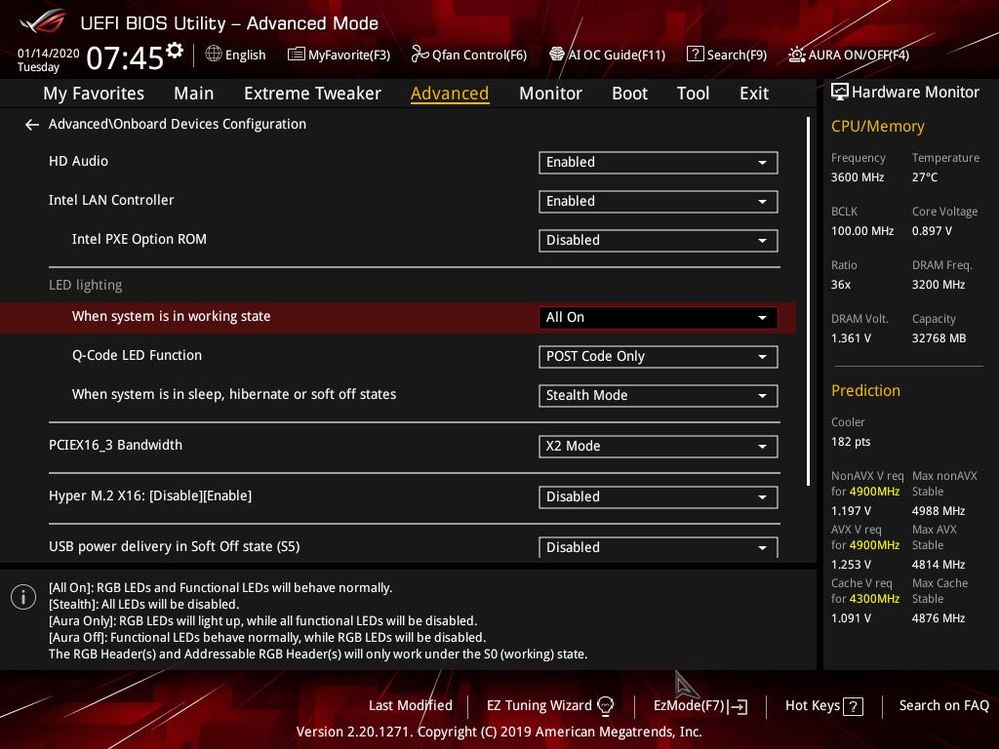Image resolution: width=999 pixels, height=749 pixels.
Task: Click the ROG logo icon
Action: pos(42,22)
